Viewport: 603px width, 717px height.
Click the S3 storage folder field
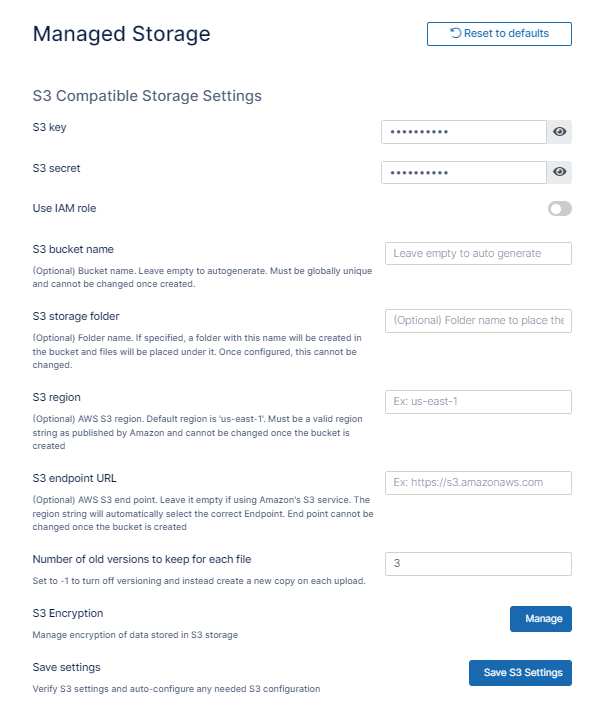478,320
